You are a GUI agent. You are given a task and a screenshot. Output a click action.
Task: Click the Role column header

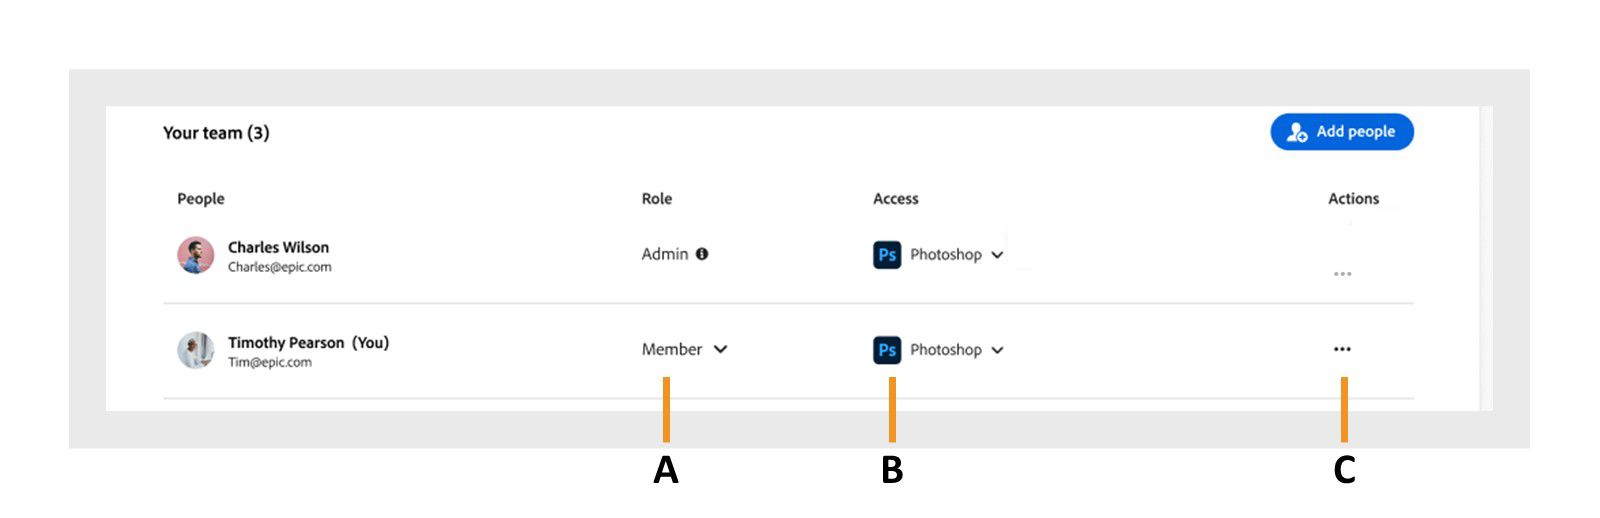[657, 199]
